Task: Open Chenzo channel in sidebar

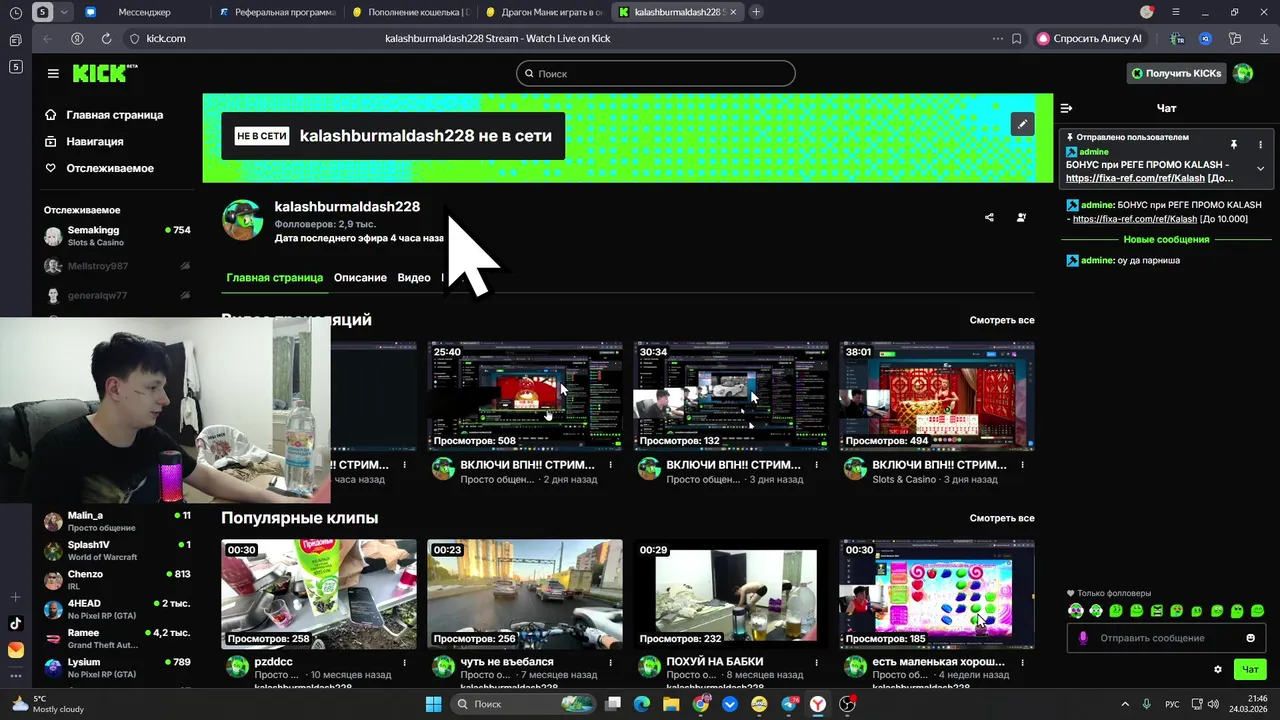Action: (117, 580)
